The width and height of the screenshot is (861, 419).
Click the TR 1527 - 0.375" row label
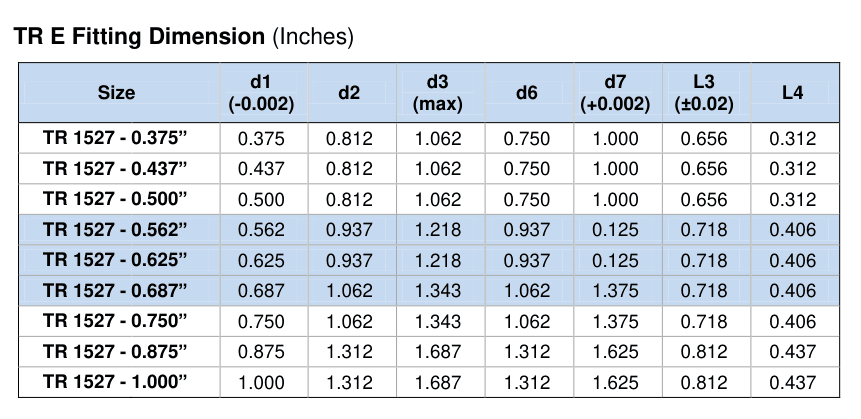pyautogui.click(x=115, y=138)
